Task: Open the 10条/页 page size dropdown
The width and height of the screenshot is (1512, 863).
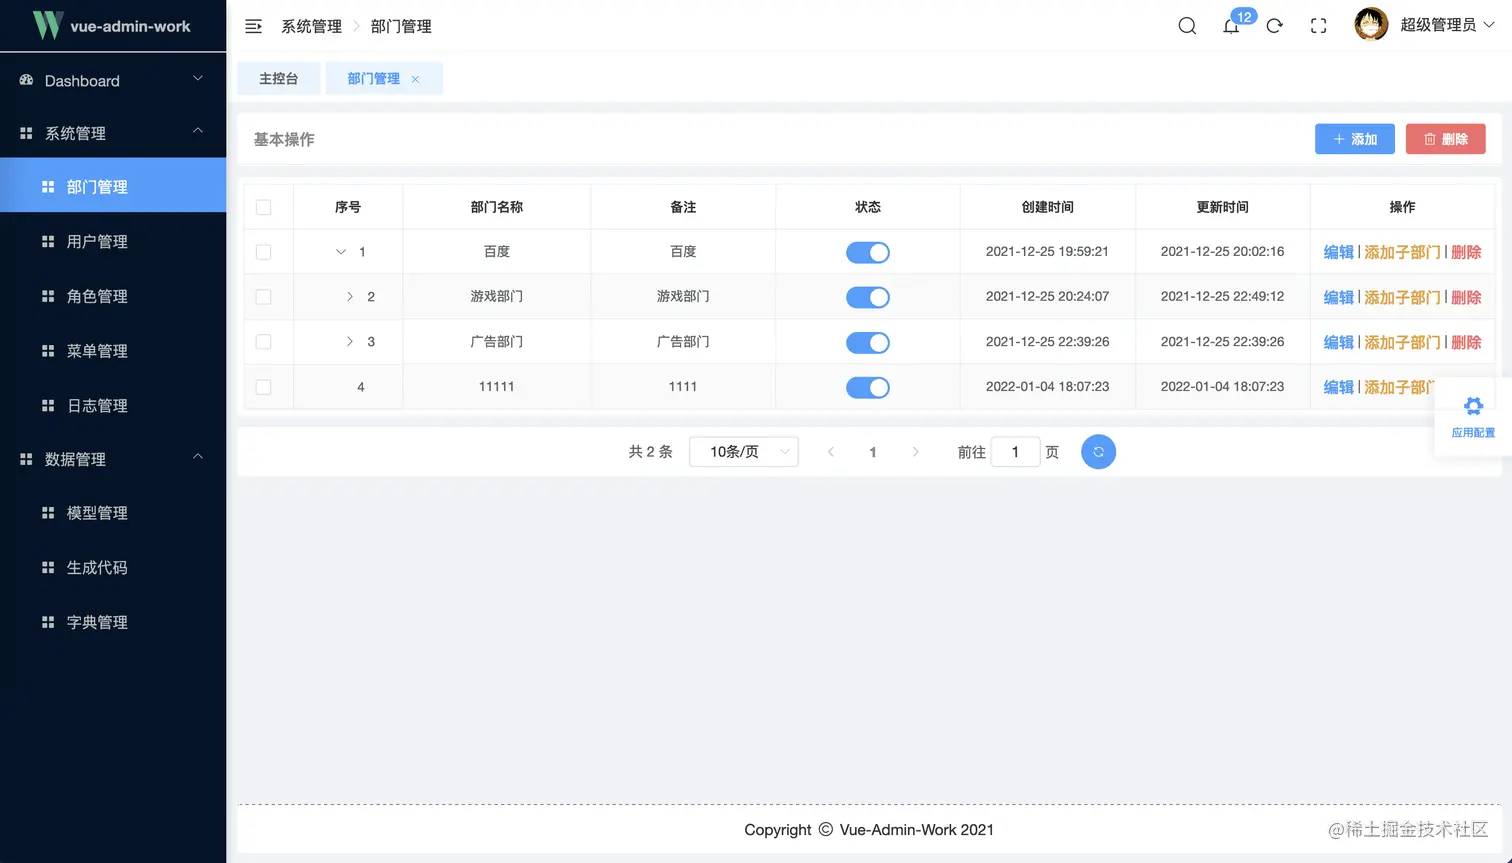Action: [743, 451]
